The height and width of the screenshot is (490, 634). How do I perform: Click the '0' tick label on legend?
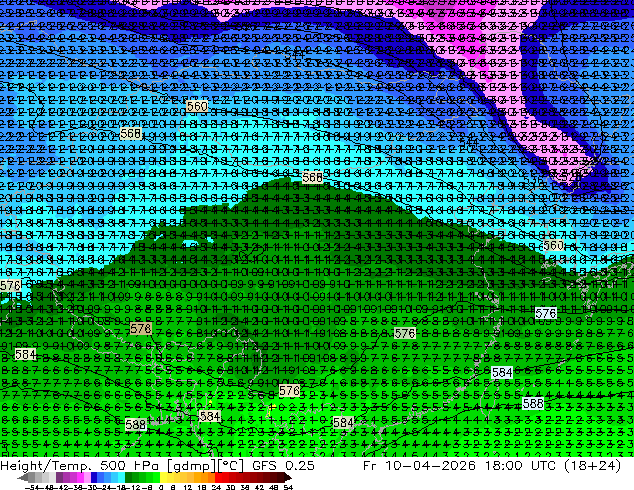tap(161, 487)
